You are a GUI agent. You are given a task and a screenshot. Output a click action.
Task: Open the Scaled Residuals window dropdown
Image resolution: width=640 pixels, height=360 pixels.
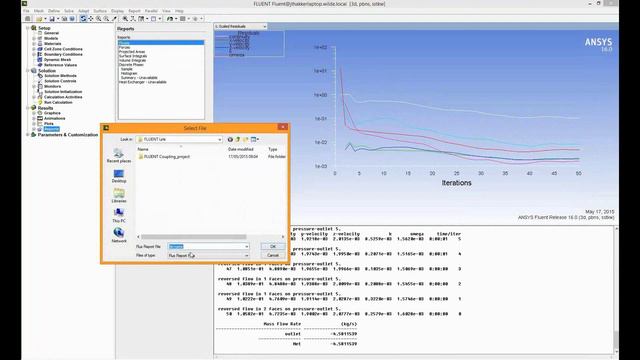(x=264, y=27)
